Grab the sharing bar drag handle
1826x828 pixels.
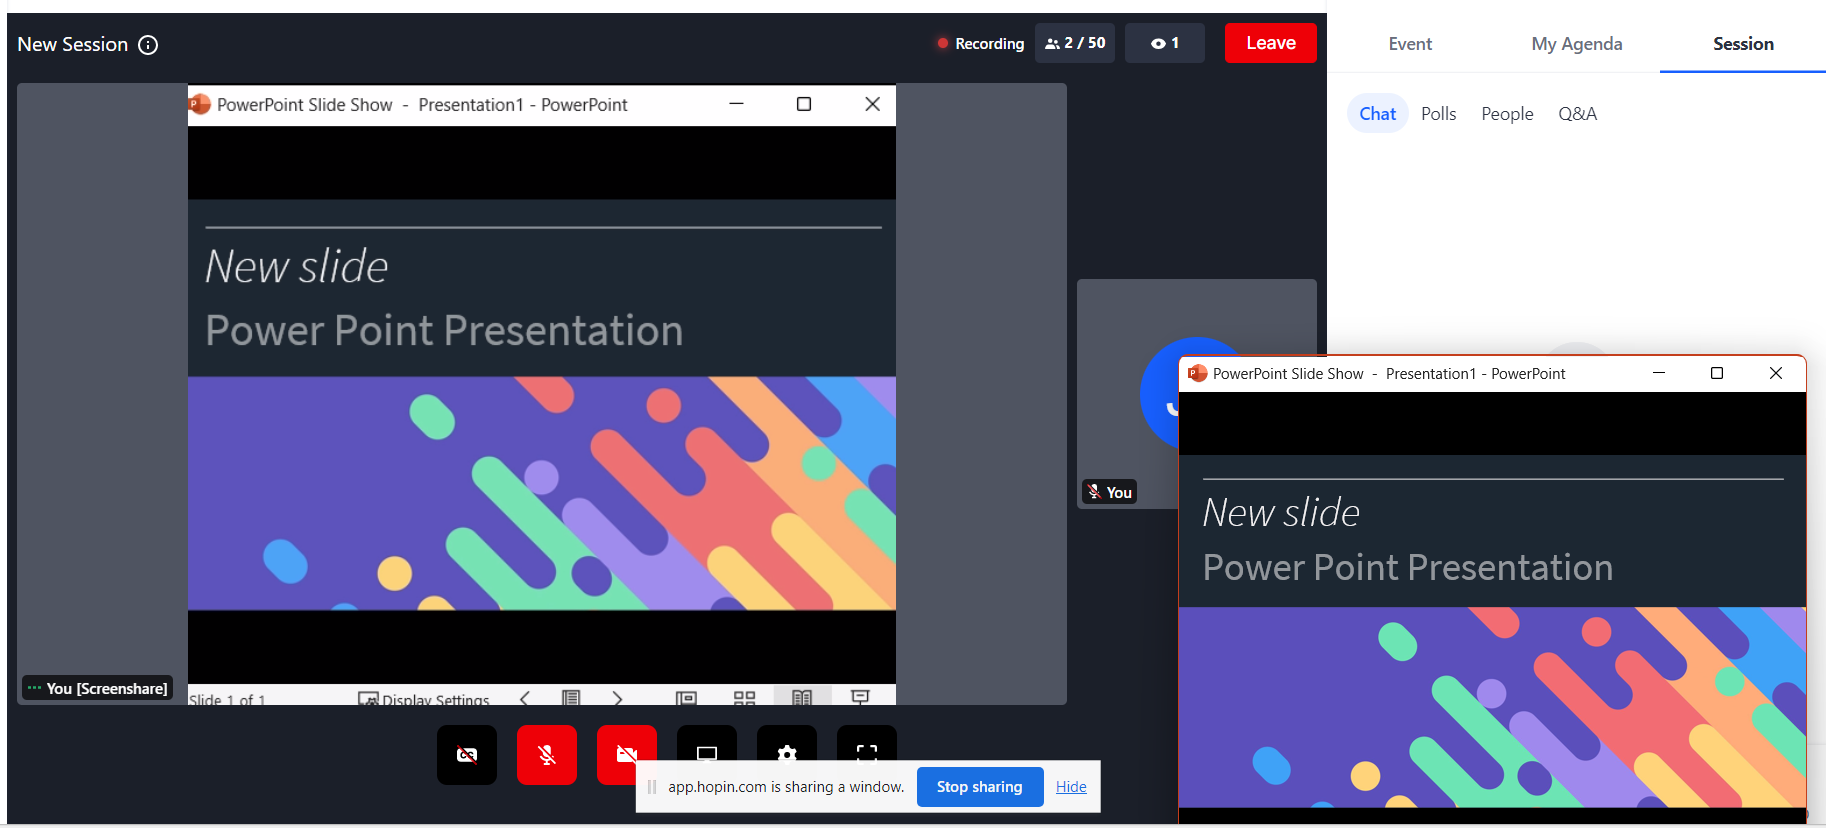(x=652, y=787)
